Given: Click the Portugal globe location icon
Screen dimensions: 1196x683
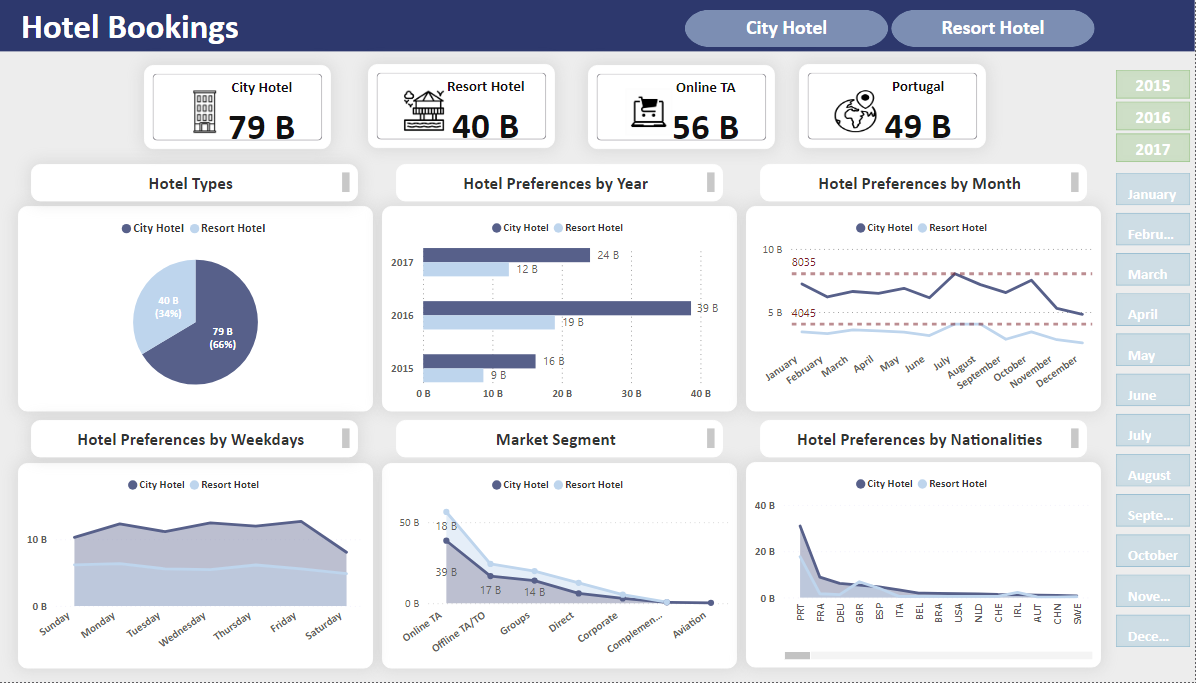Looking at the screenshot, I should (x=855, y=111).
